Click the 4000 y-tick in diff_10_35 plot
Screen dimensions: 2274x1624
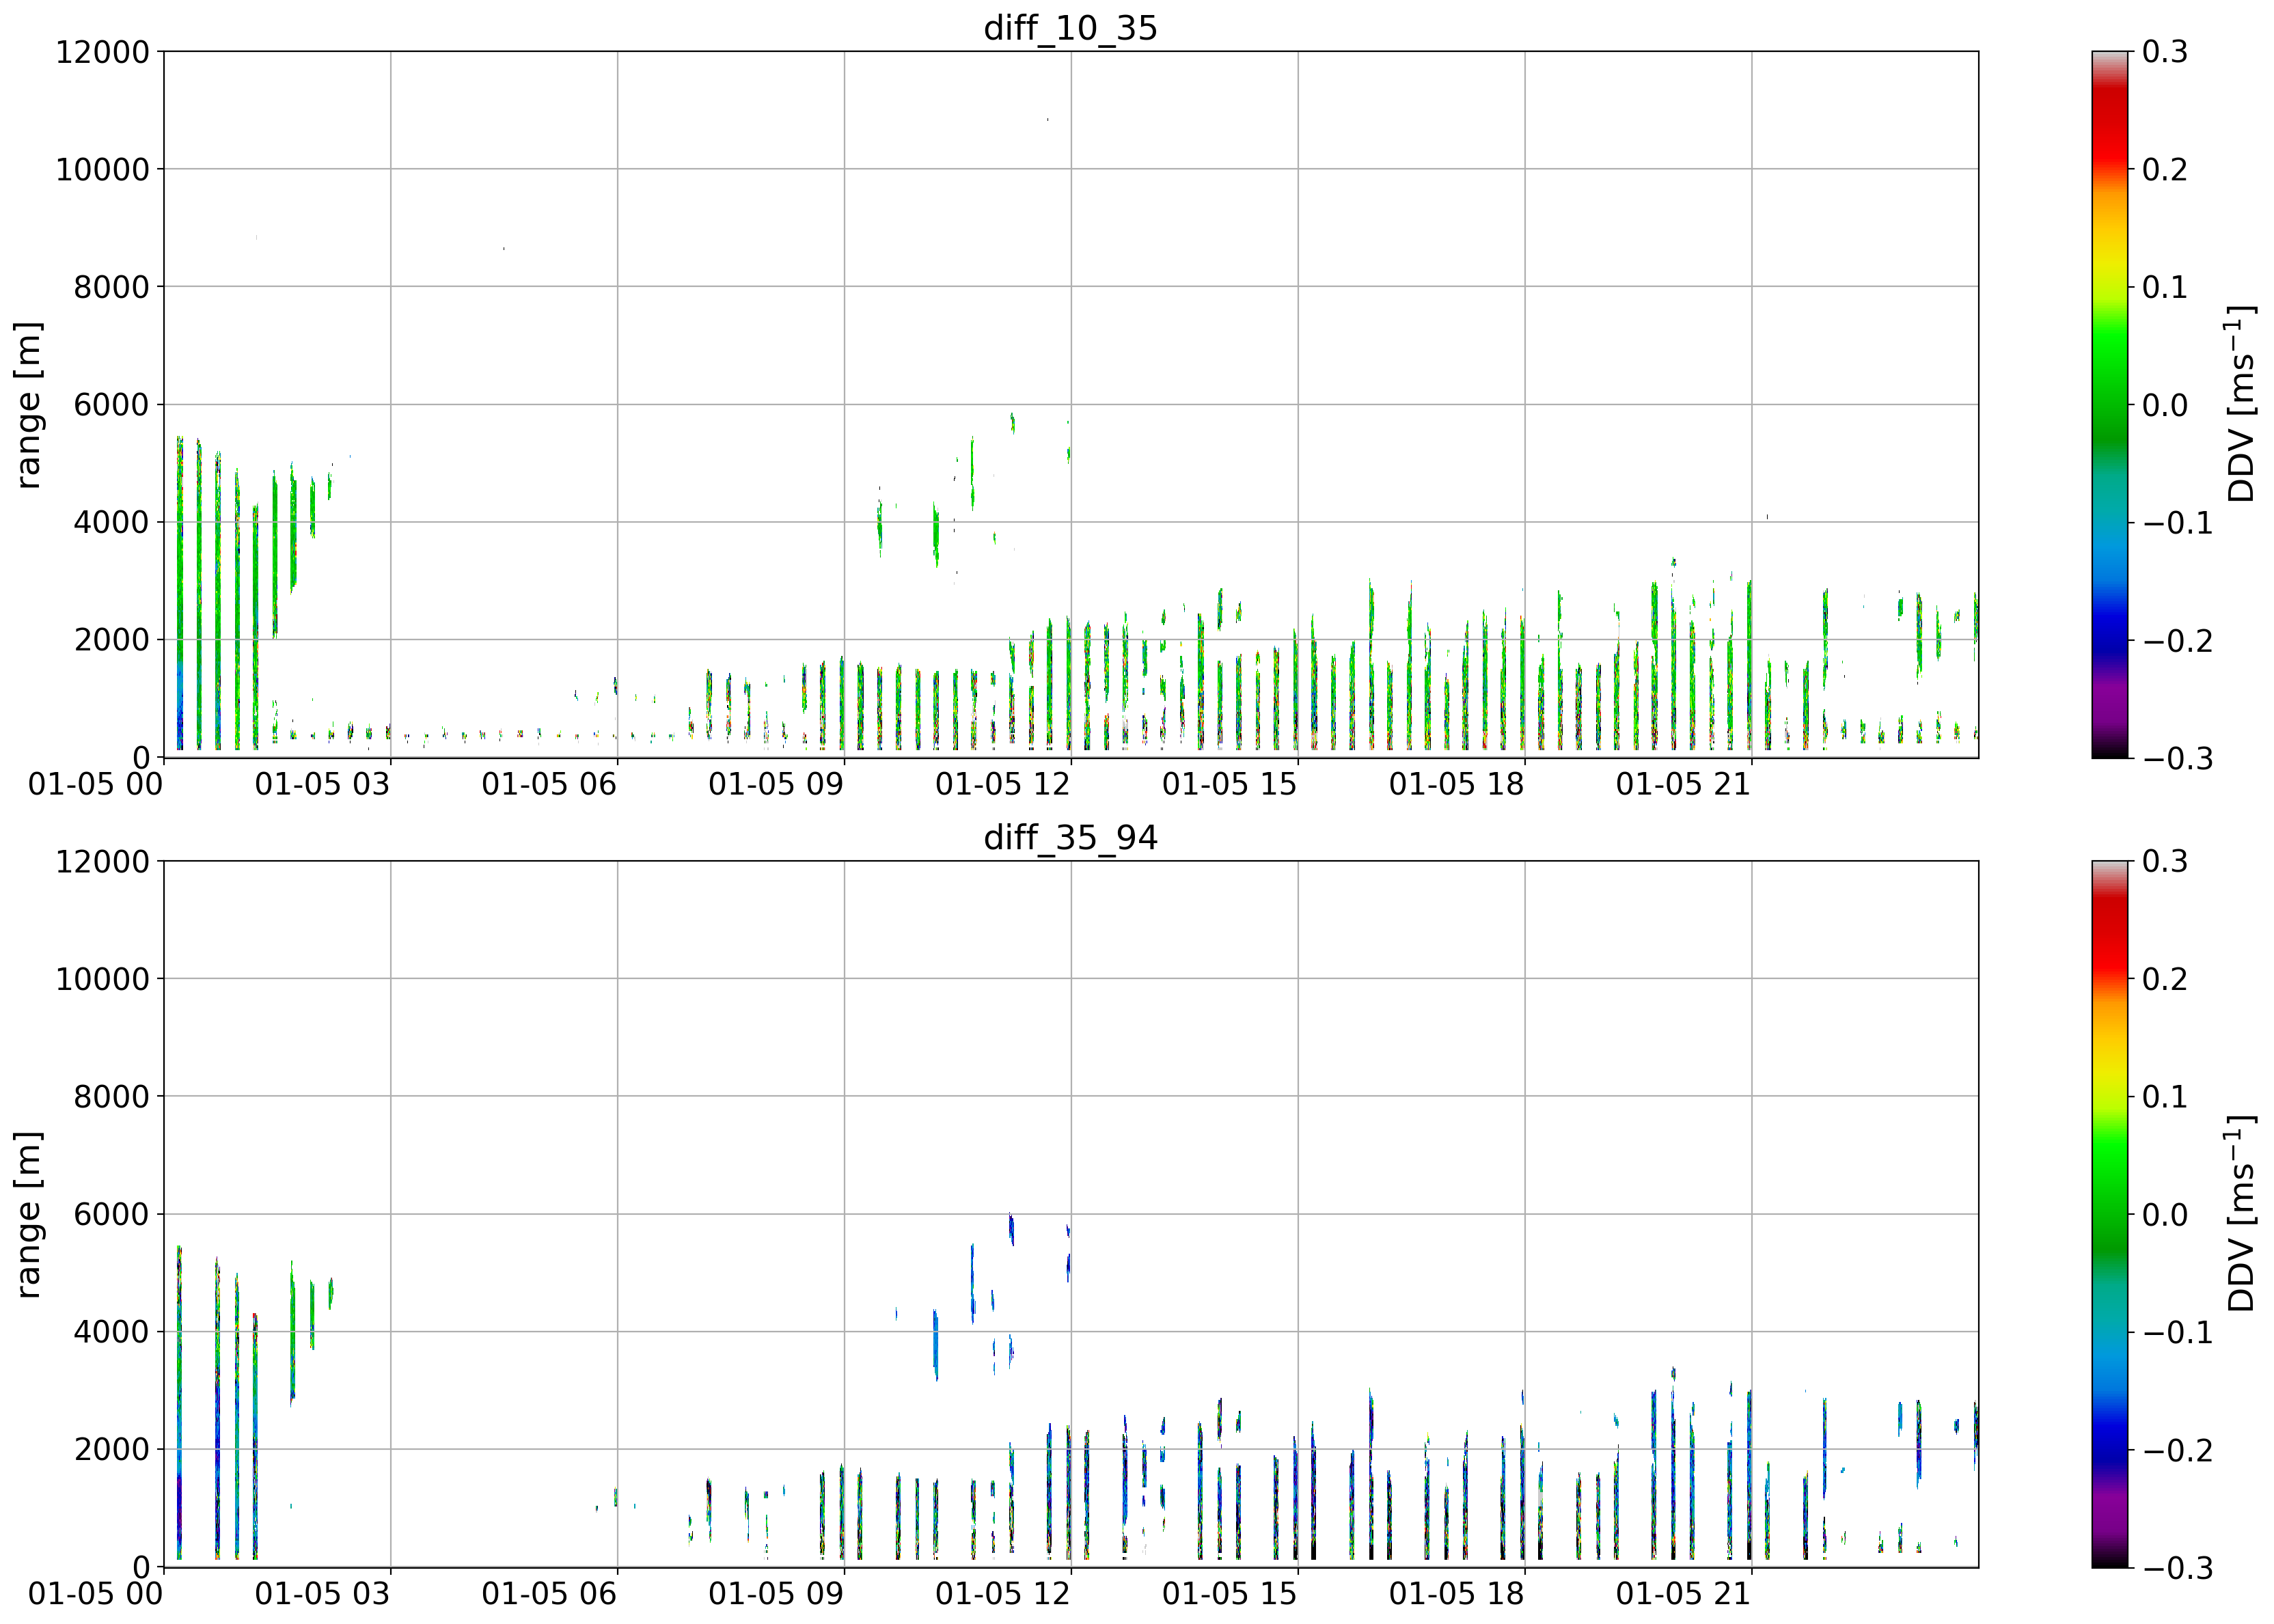111,522
